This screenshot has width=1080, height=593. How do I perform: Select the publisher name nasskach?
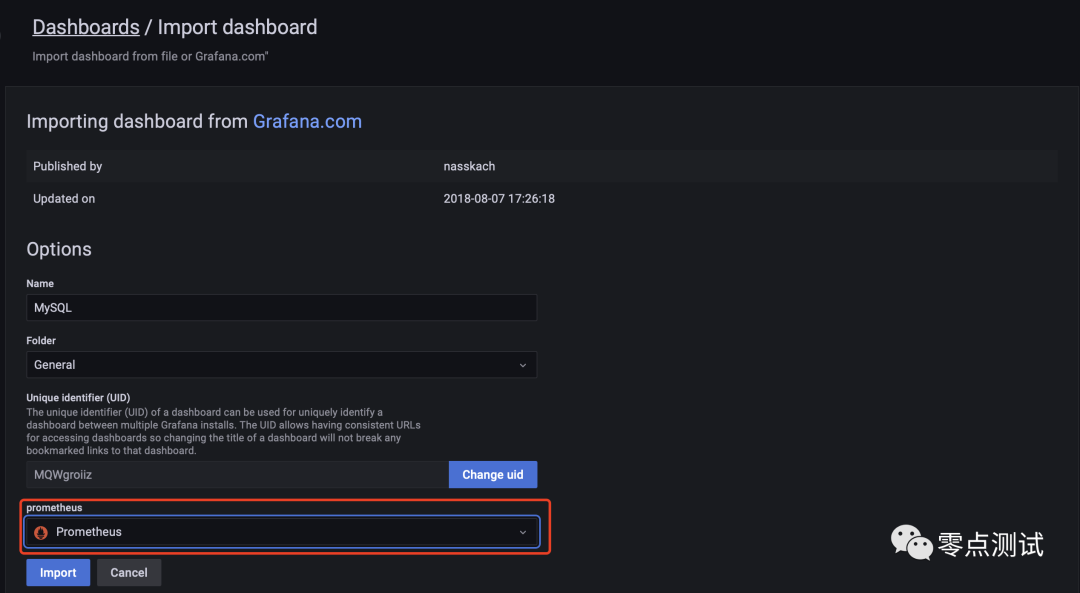469,166
